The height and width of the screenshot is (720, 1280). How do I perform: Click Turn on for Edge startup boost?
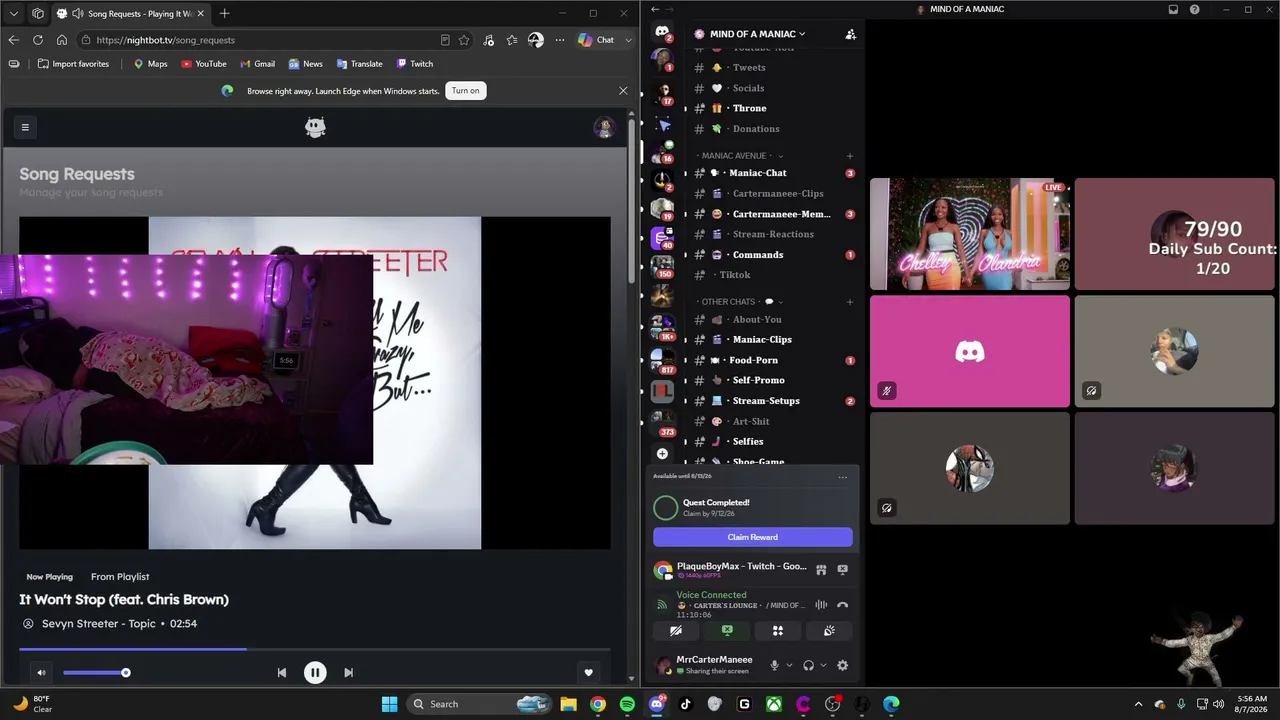tap(465, 90)
